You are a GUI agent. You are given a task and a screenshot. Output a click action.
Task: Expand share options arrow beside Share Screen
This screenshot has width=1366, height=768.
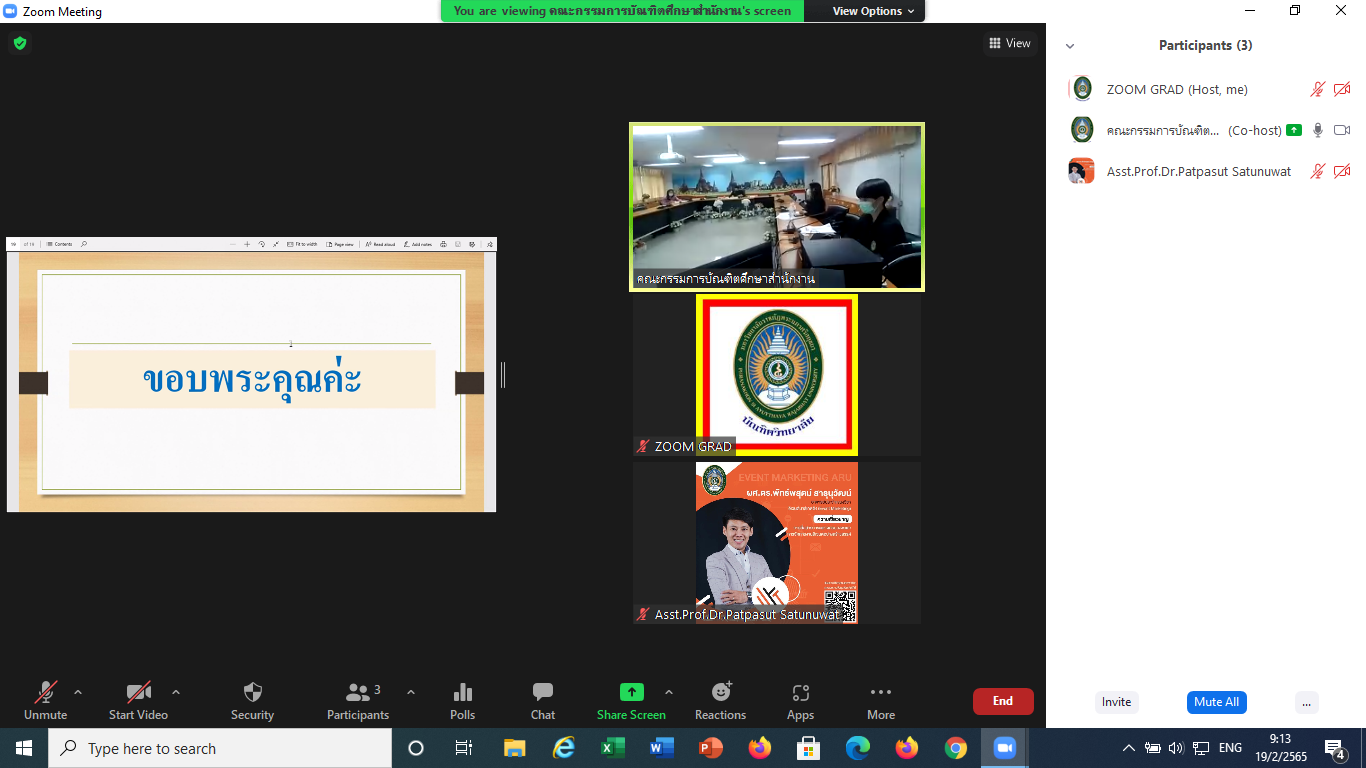coord(669,692)
